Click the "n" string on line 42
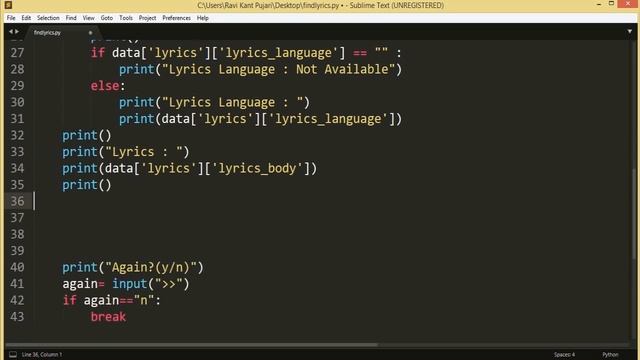 144,300
